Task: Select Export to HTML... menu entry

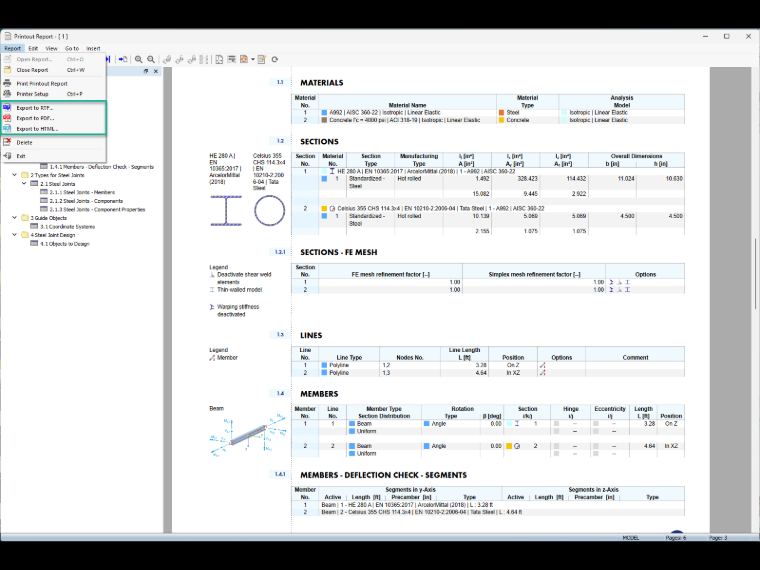Action: [53, 128]
